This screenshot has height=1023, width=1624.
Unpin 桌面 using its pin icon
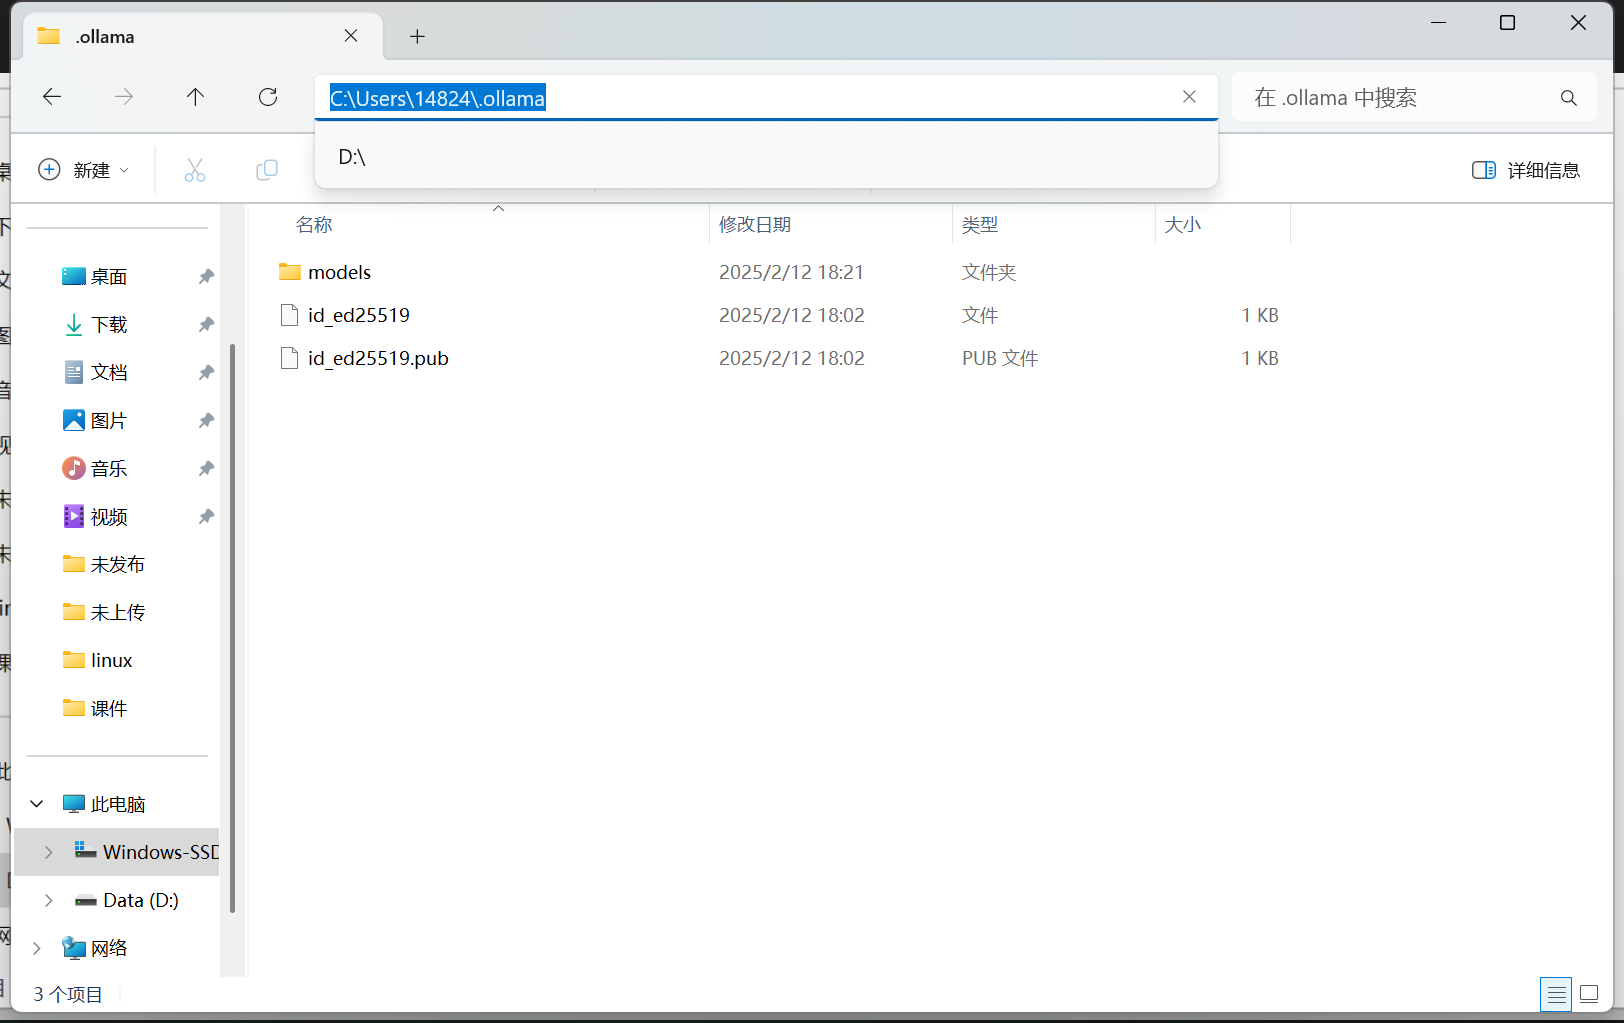pos(206,277)
